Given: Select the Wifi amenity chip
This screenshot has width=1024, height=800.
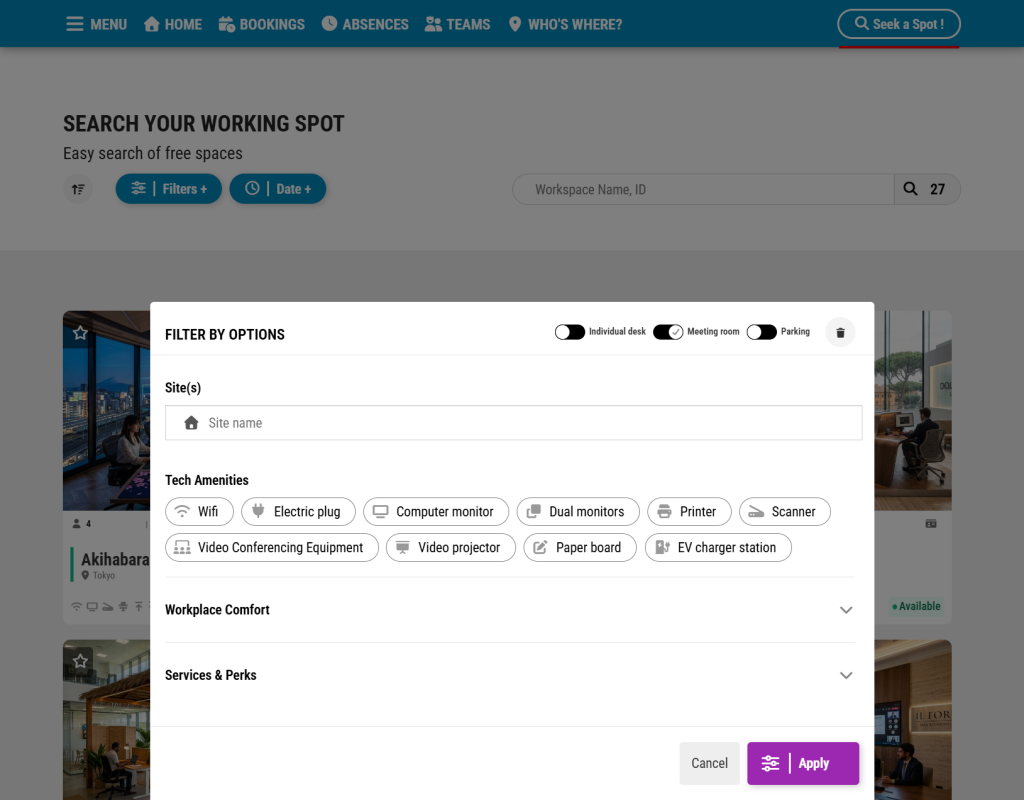Looking at the screenshot, I should point(199,511).
